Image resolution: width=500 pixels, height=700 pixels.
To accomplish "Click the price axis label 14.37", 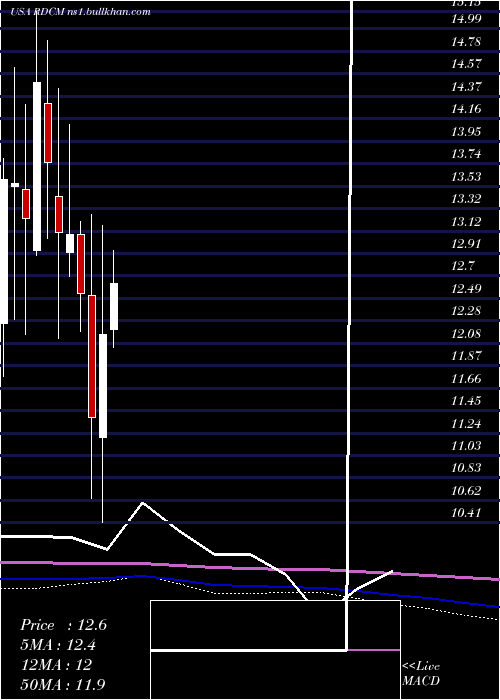I will pyautogui.click(x=466, y=87).
